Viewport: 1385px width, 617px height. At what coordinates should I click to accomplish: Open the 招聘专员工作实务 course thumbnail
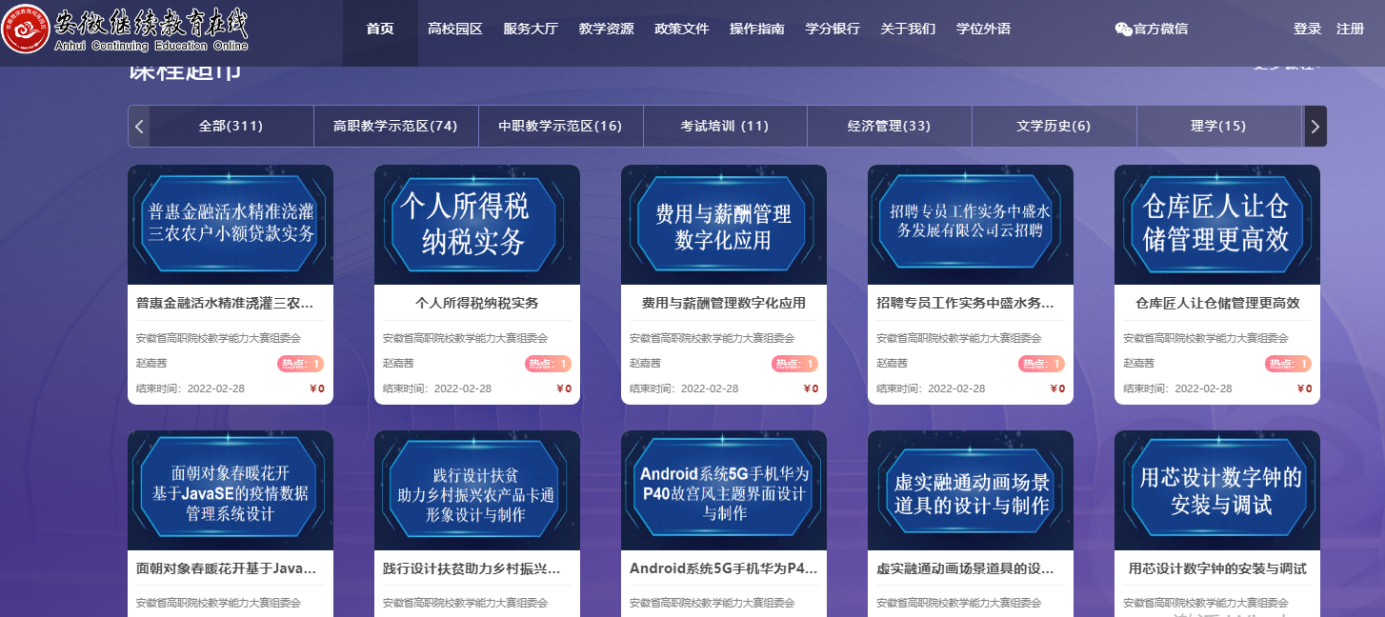971,225
